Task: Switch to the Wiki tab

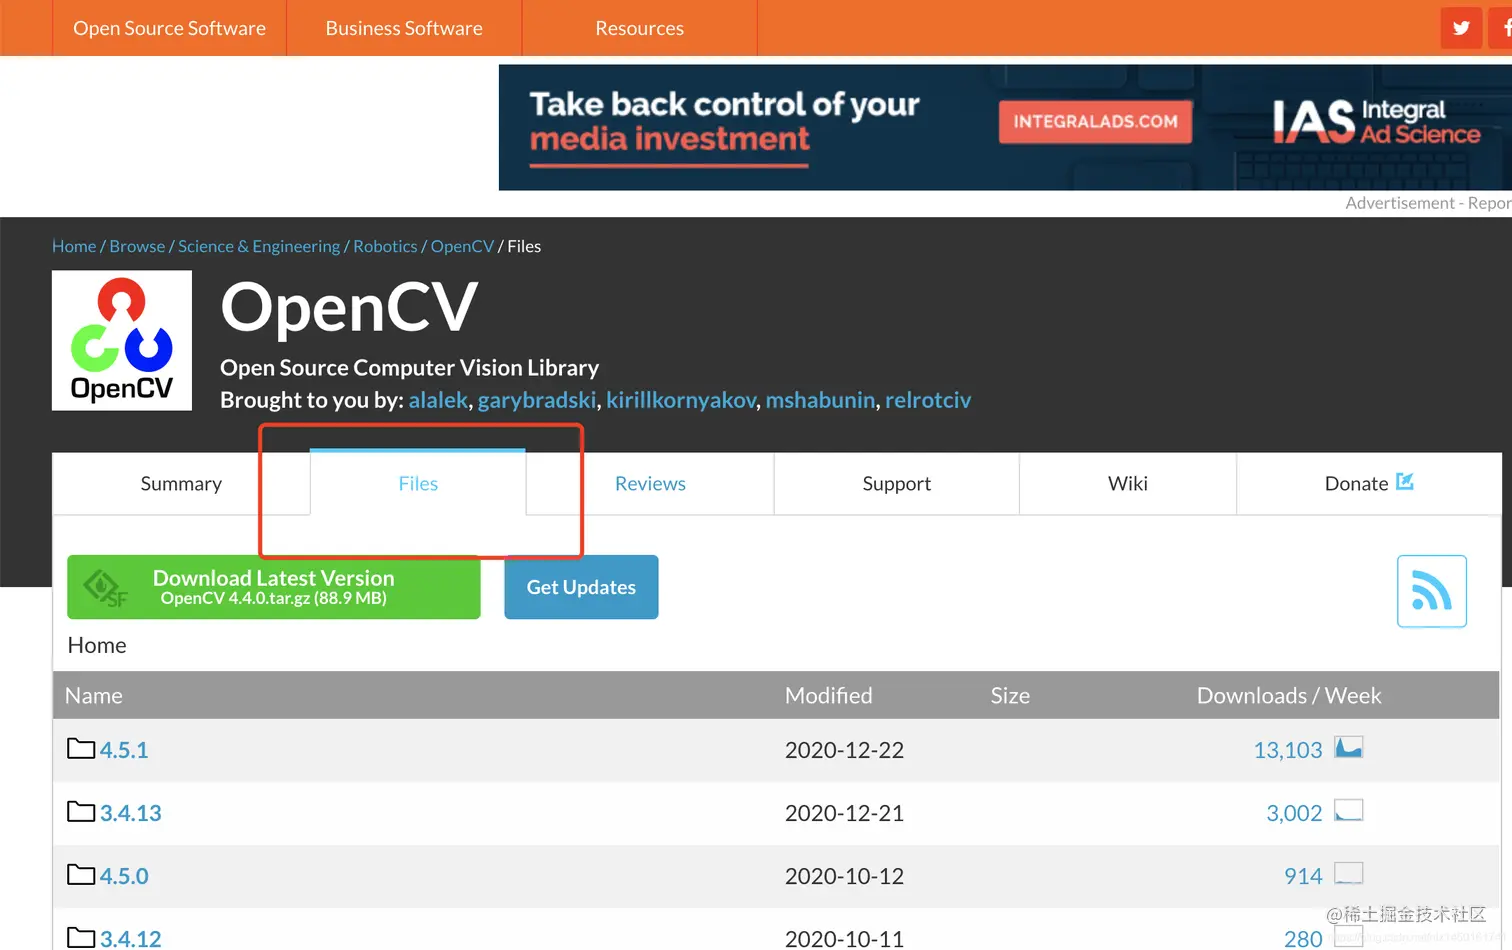Action: click(1128, 484)
